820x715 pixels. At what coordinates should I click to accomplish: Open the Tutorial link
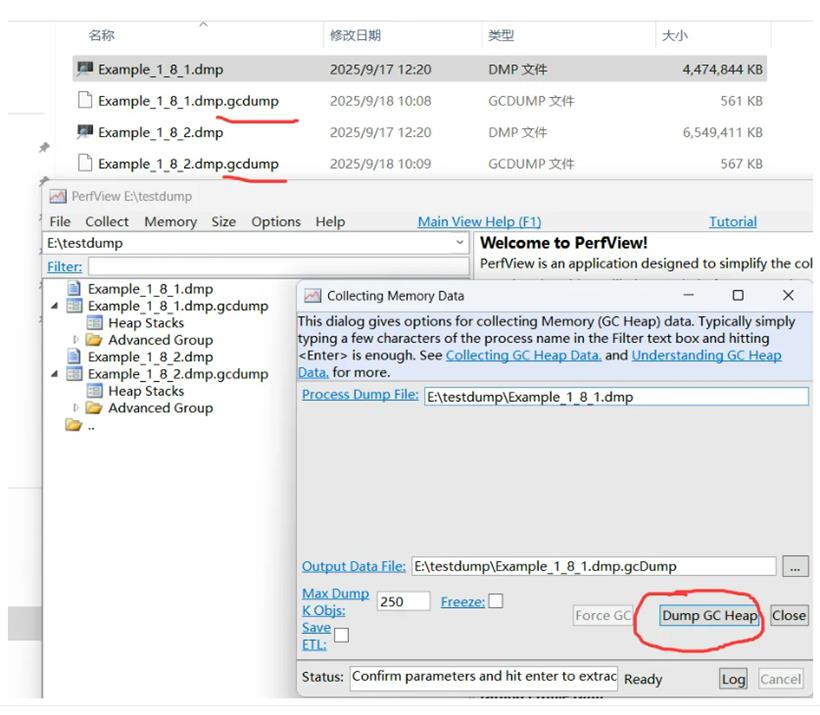[x=733, y=222]
